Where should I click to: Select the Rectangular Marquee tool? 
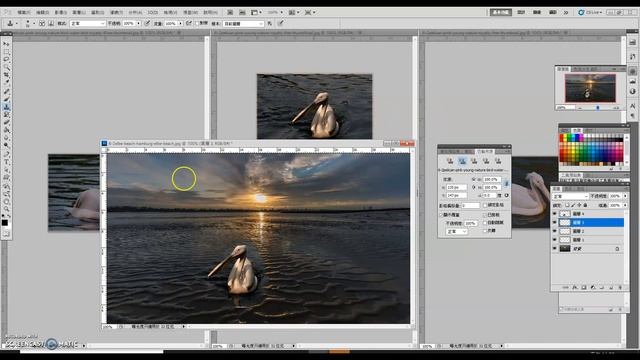[x=6, y=51]
